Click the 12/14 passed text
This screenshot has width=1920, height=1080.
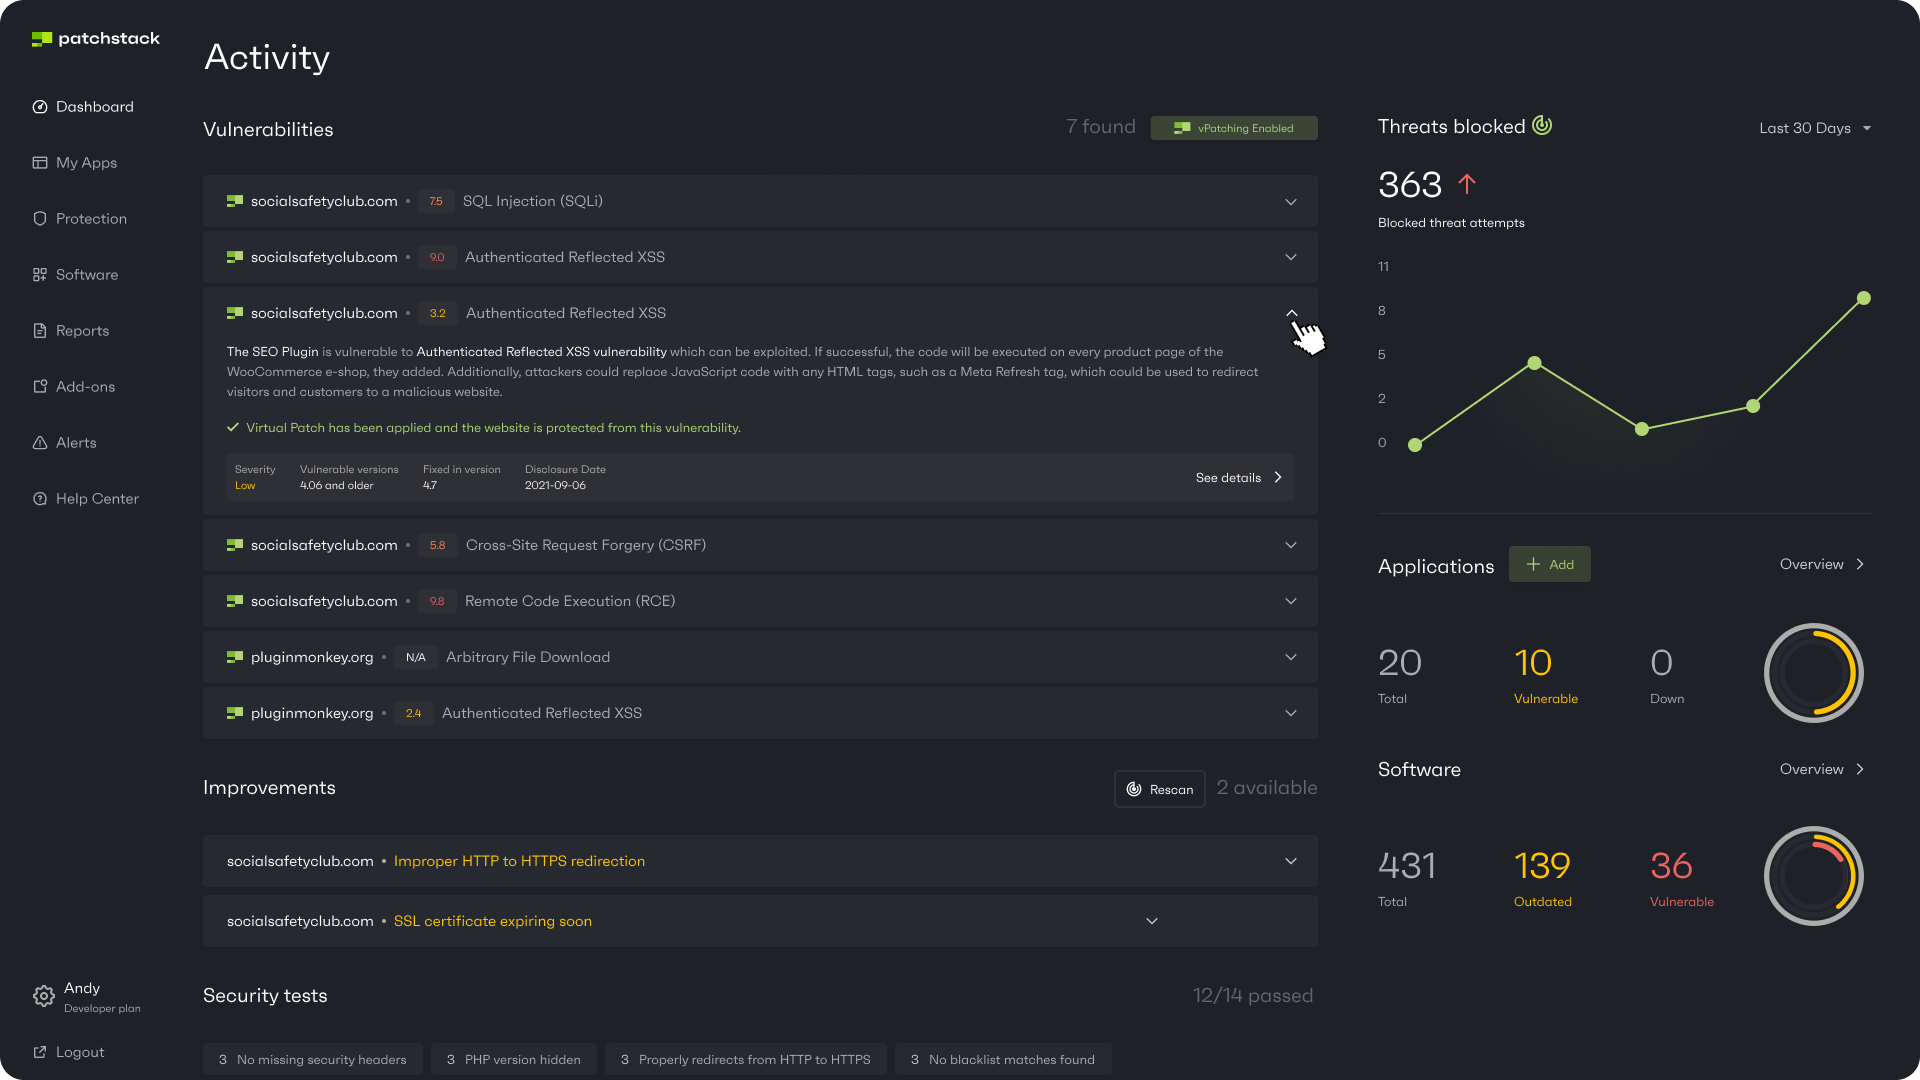1253,996
